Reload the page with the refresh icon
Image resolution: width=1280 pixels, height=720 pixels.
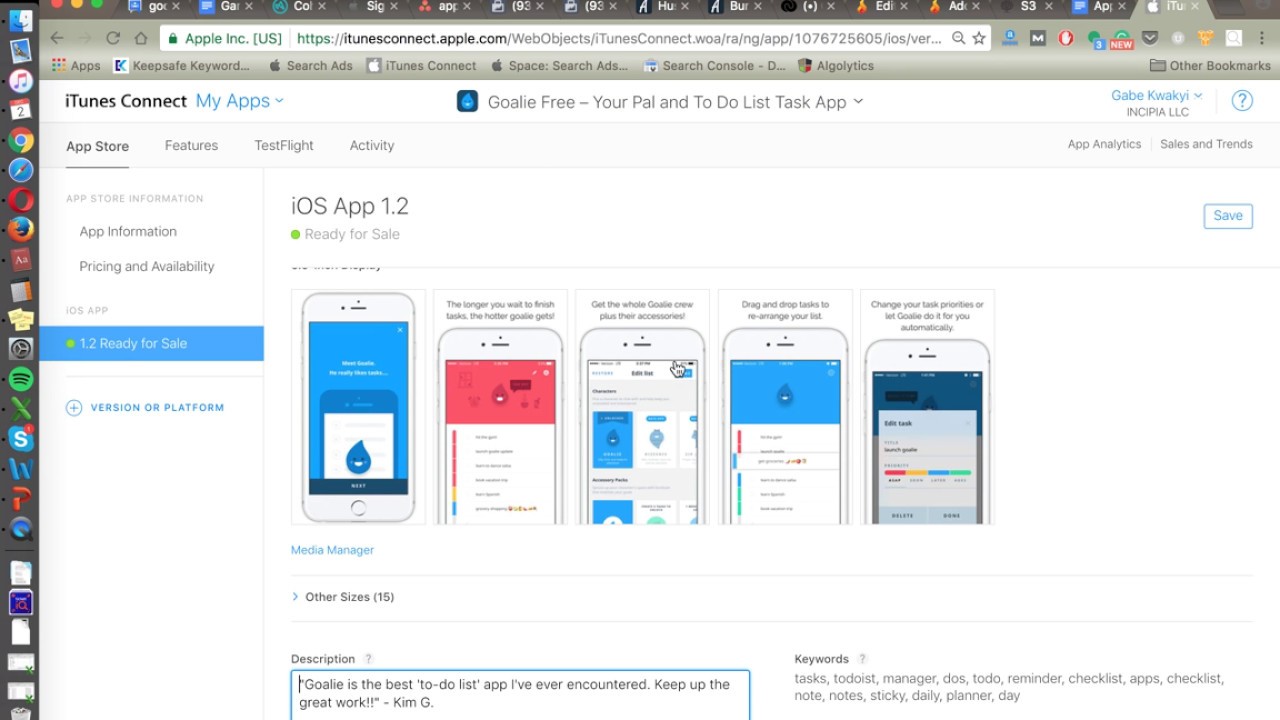(113, 39)
